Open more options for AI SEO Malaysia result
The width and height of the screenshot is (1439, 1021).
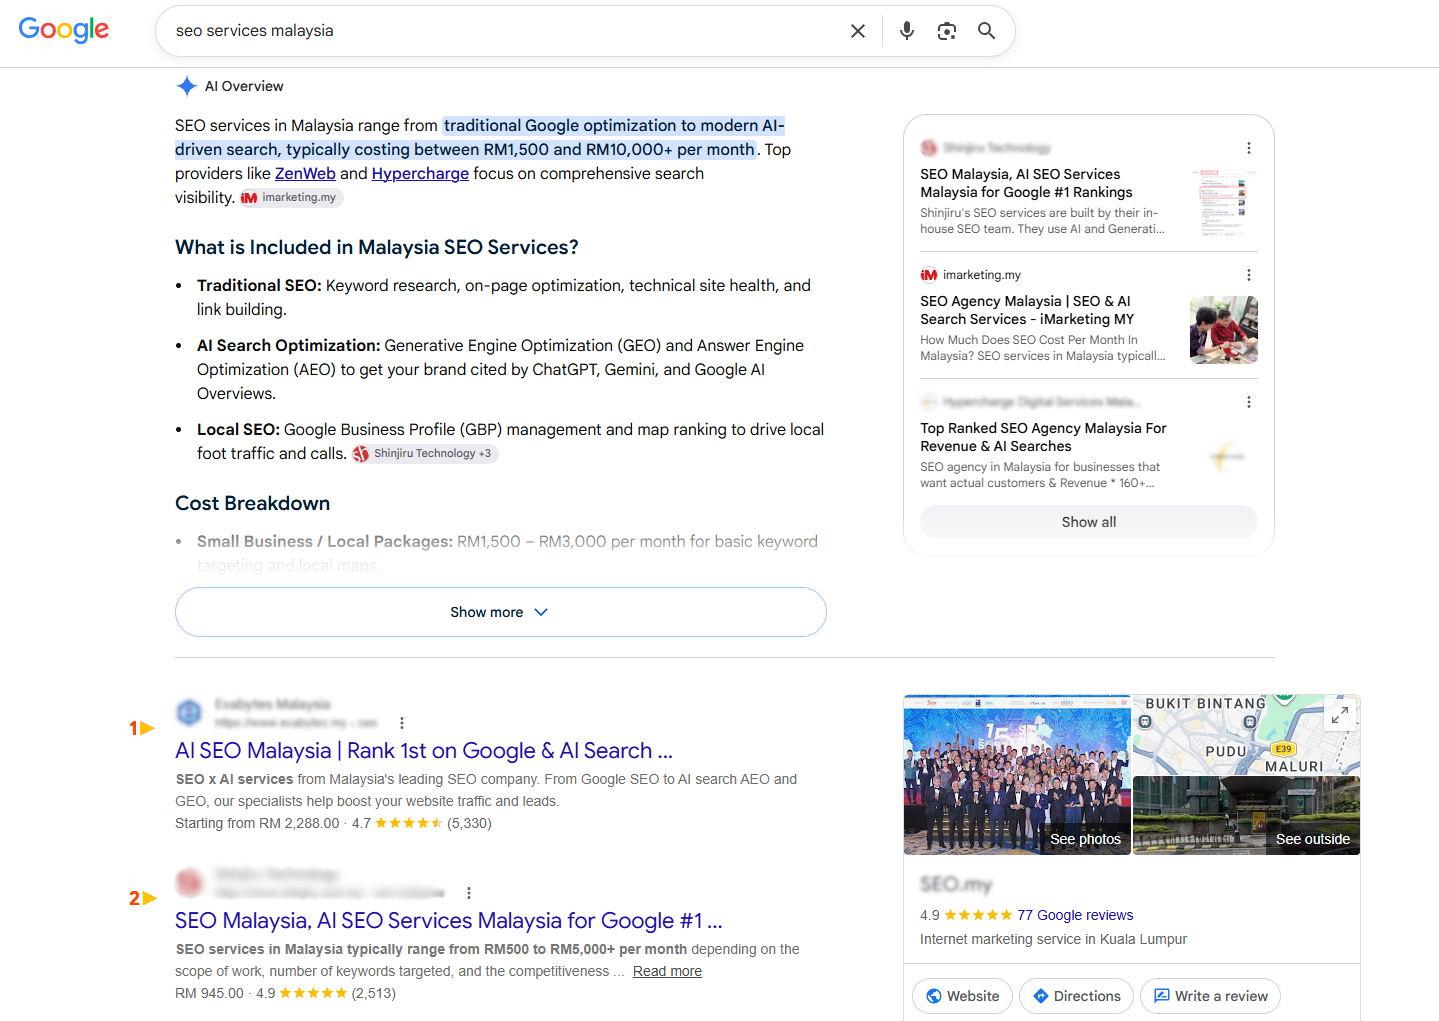point(402,723)
